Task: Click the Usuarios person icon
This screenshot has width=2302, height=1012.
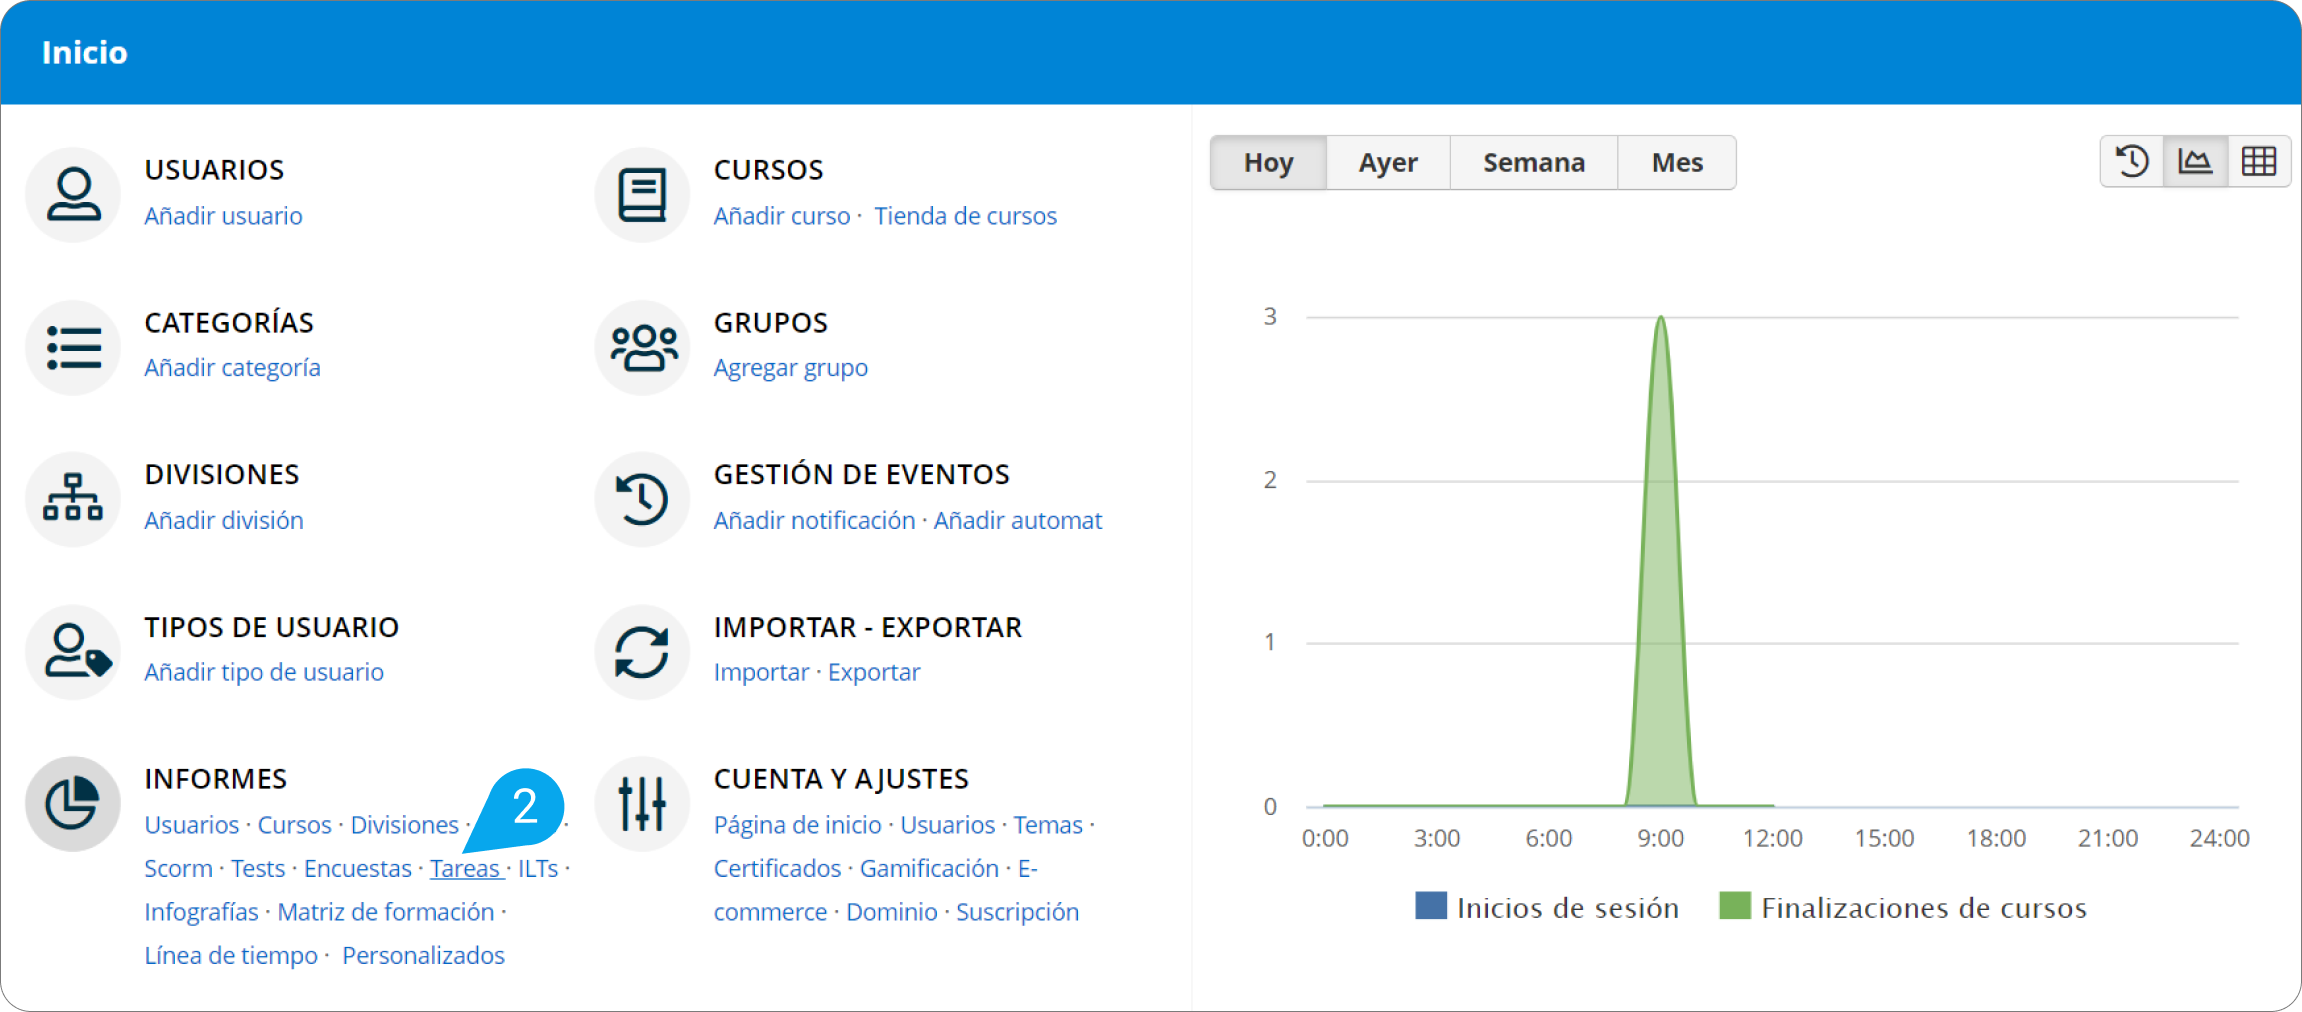Action: tap(73, 194)
